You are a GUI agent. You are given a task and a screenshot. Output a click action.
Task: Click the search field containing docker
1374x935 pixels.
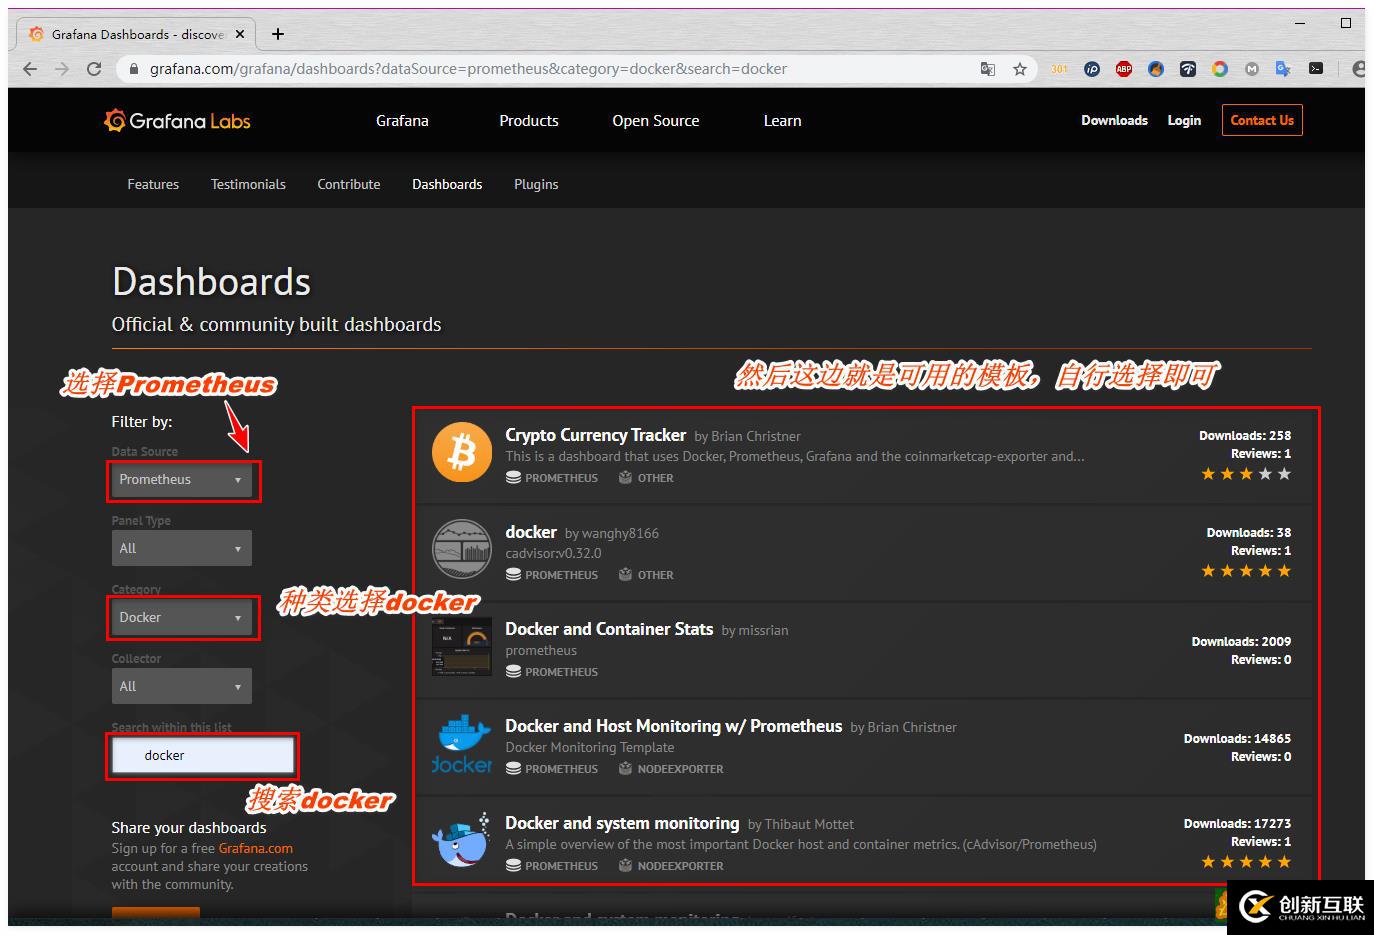click(x=203, y=756)
